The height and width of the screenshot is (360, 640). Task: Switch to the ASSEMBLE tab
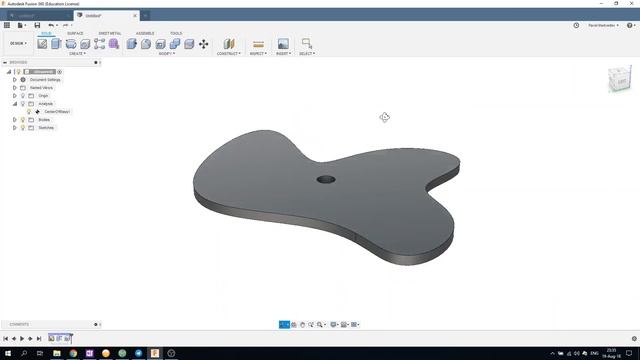pyautogui.click(x=145, y=33)
